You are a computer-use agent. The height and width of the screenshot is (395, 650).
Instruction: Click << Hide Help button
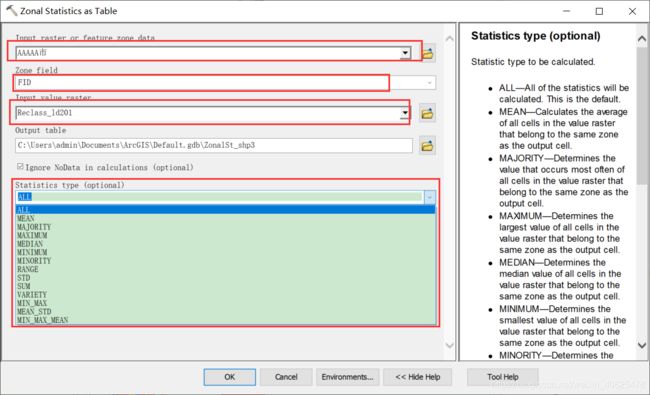(x=417, y=377)
